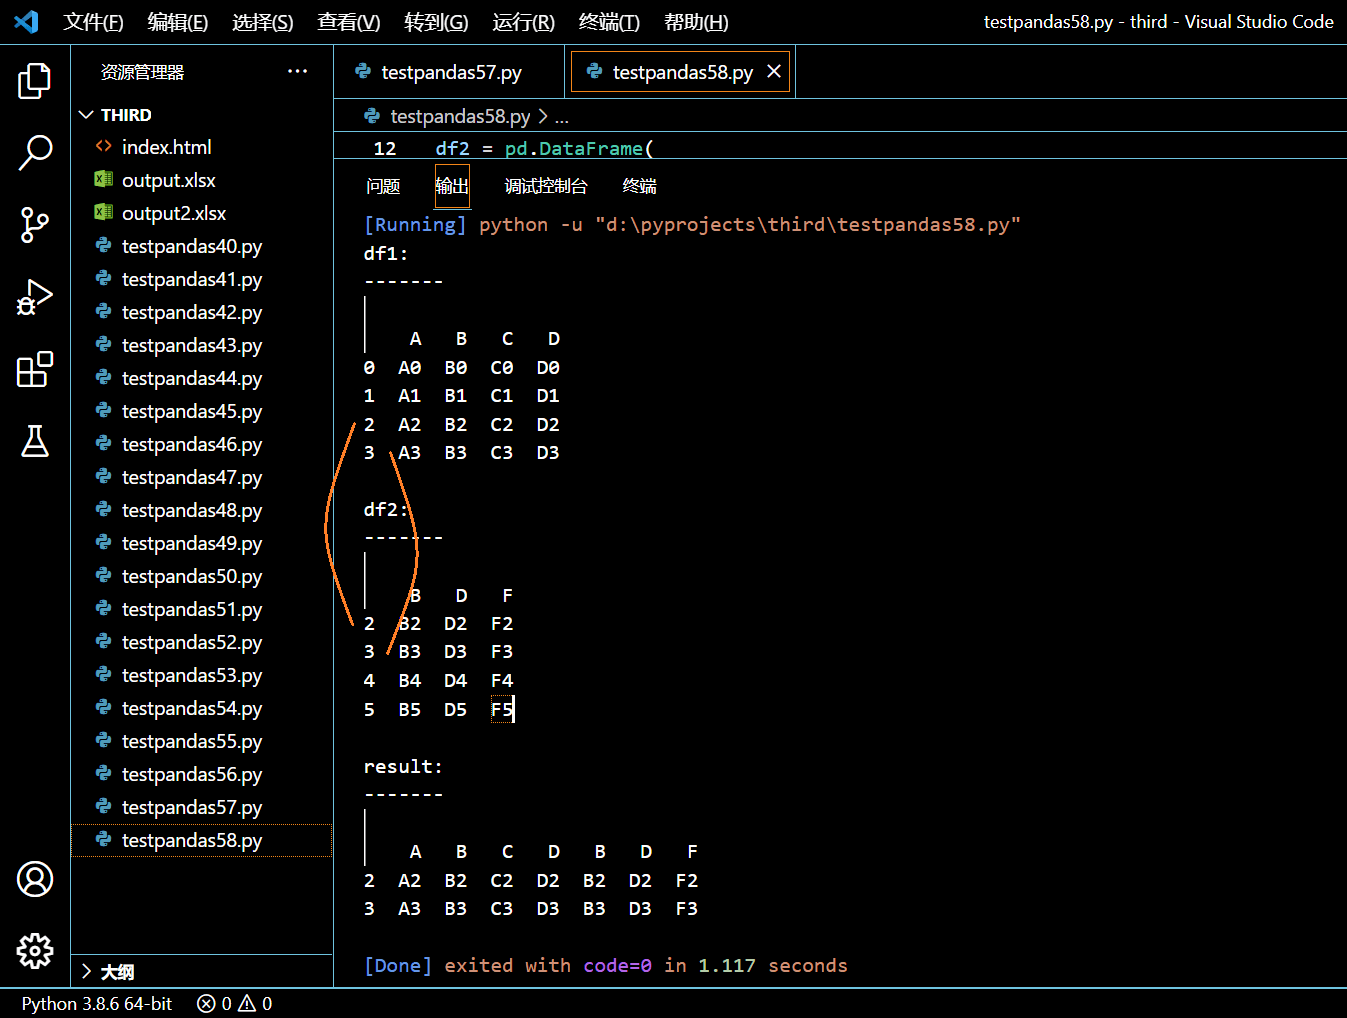Select the Python 3.8.6 64-bit interpreter

click(x=97, y=1003)
